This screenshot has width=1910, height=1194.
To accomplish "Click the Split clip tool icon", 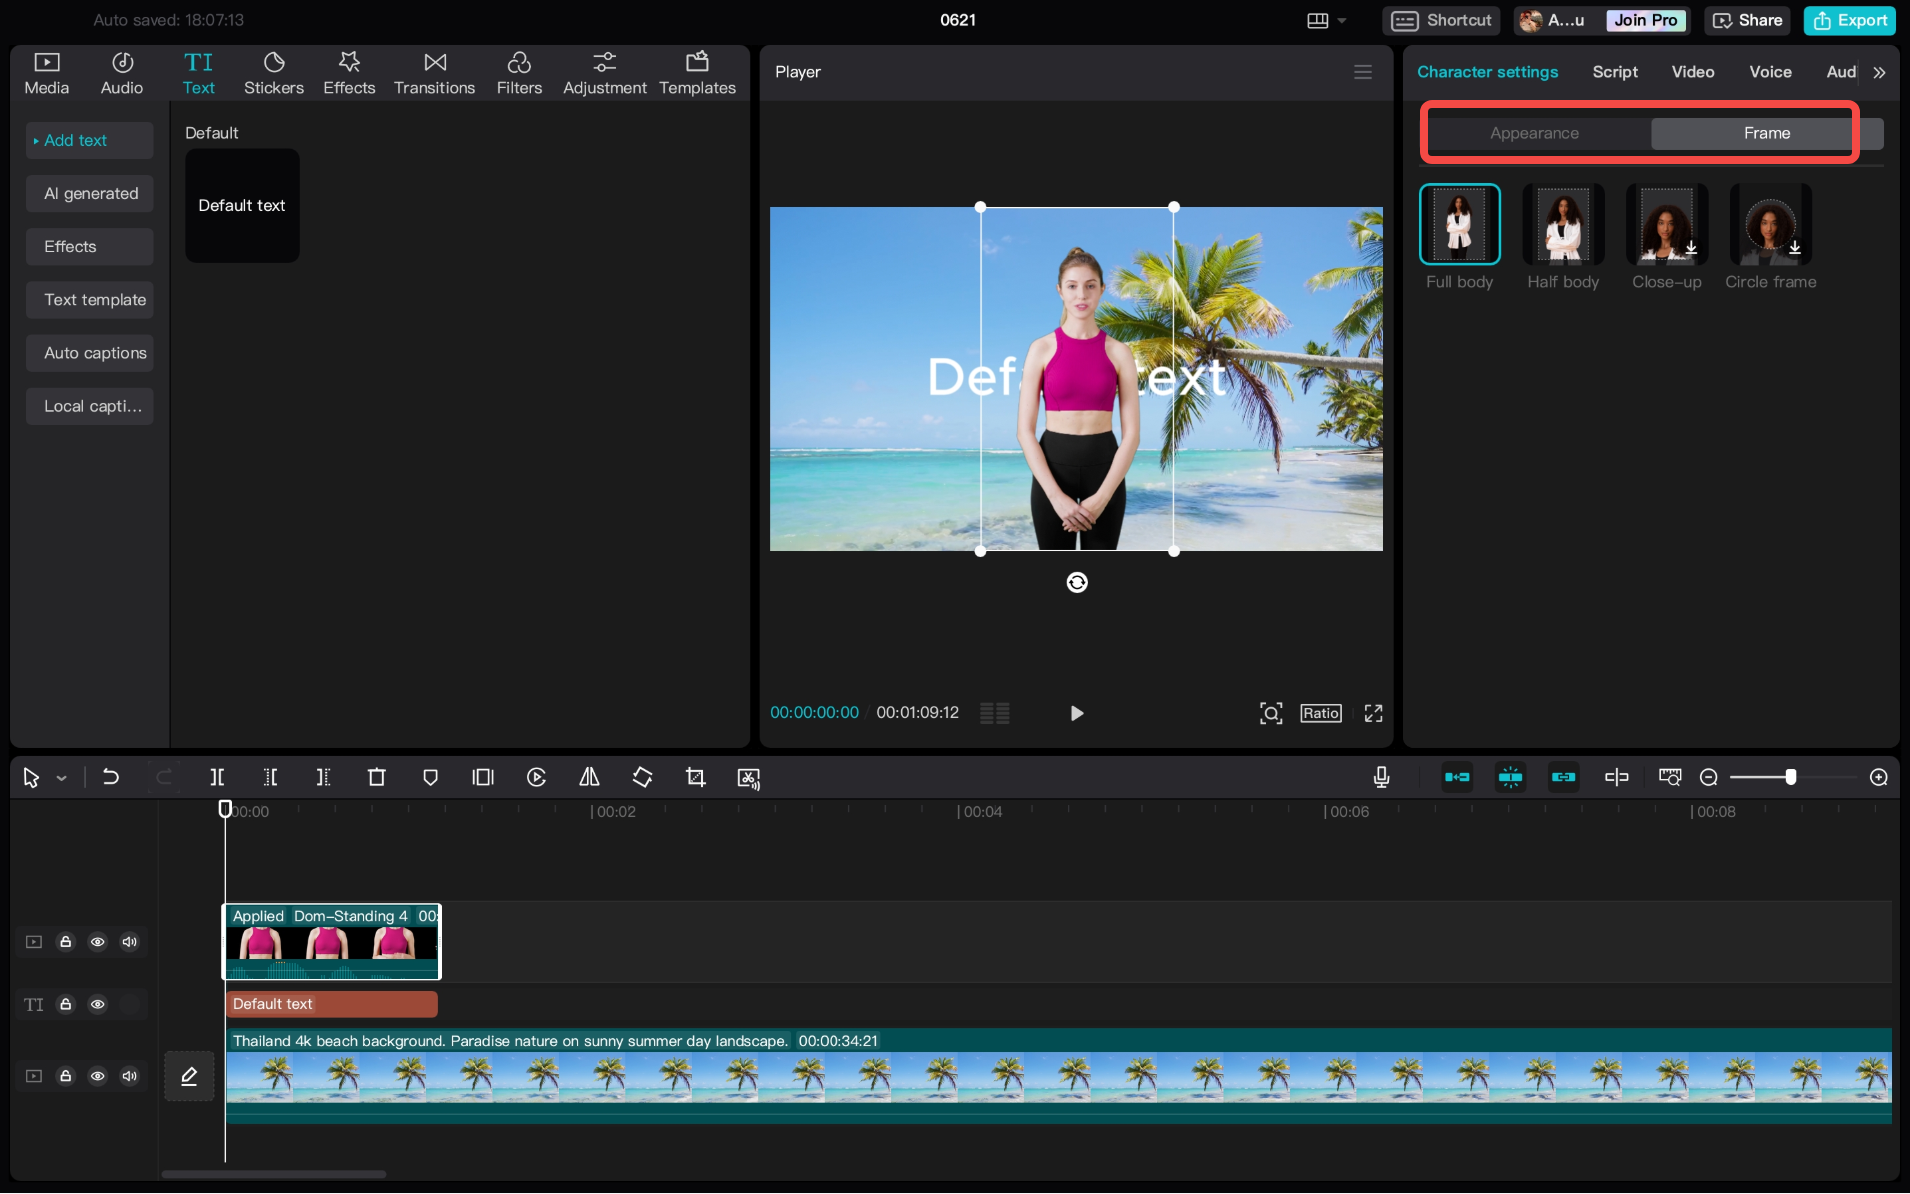I will pos(217,777).
